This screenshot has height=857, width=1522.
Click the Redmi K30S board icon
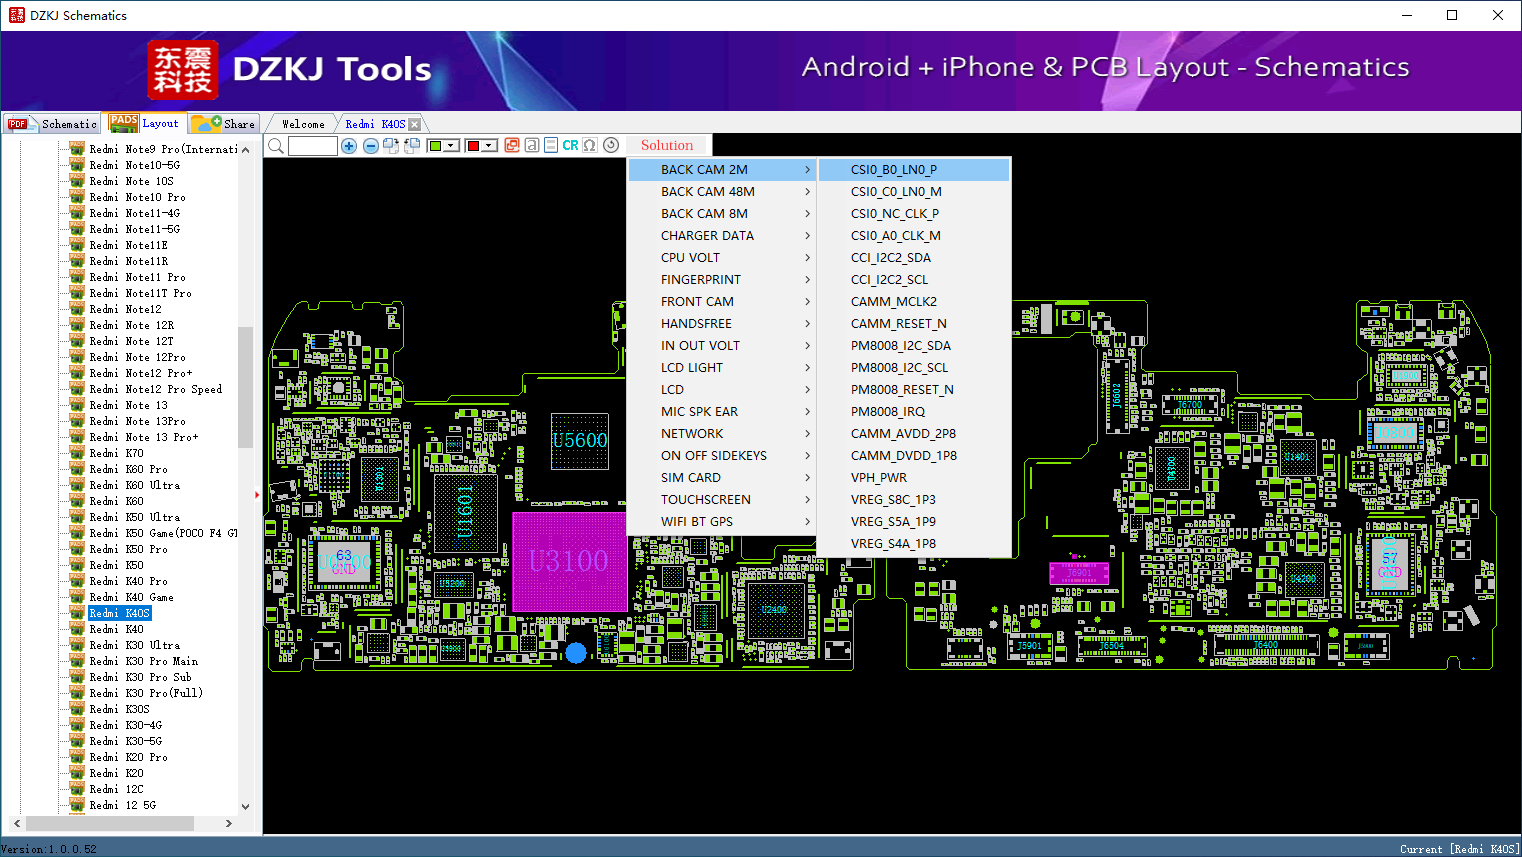point(77,709)
